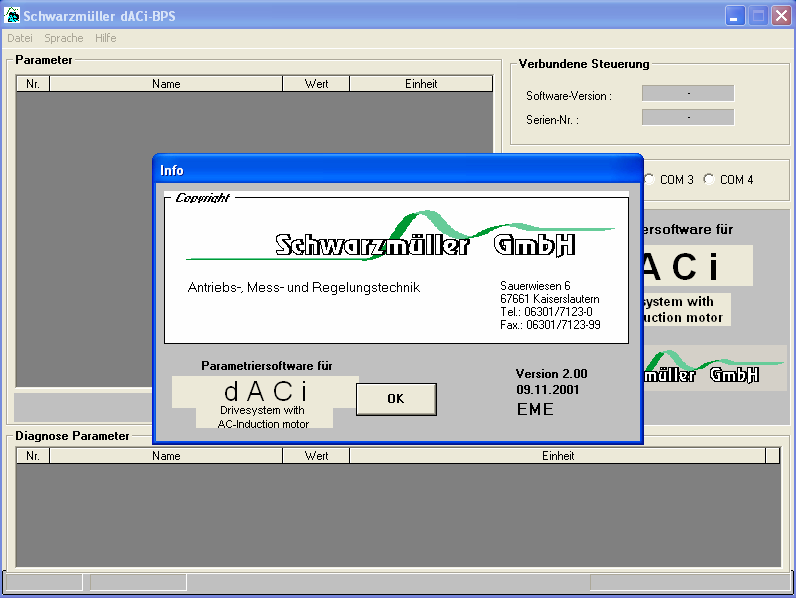Open the Sprache menu
Image resolution: width=796 pixels, height=598 pixels.
point(63,38)
